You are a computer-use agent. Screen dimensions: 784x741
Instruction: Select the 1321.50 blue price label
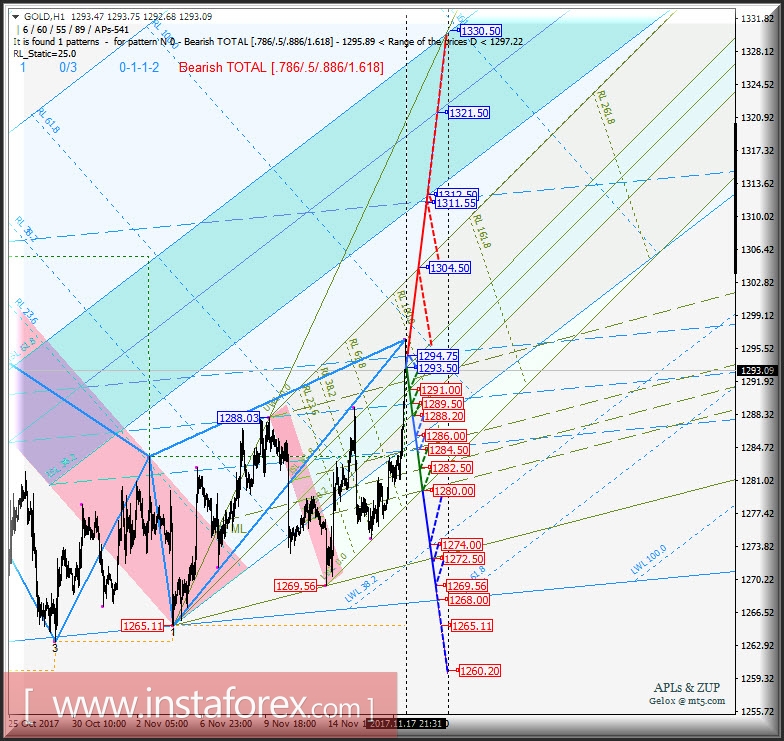(x=468, y=113)
